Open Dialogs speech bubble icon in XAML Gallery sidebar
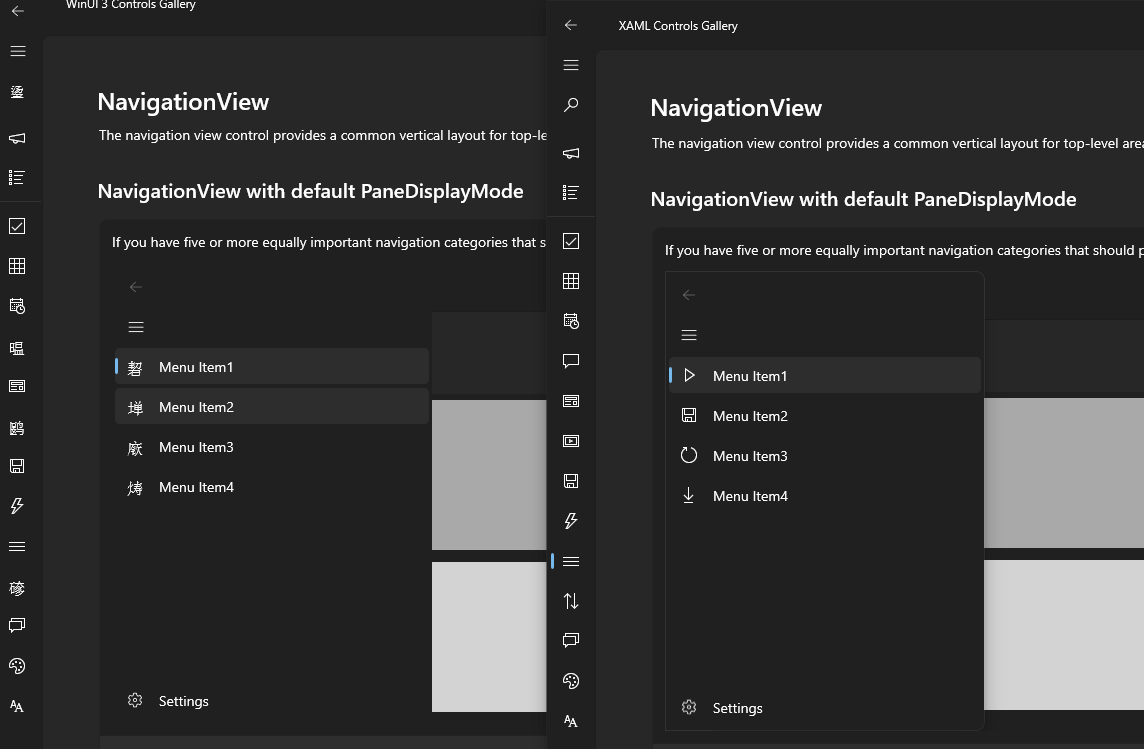 [x=571, y=361]
